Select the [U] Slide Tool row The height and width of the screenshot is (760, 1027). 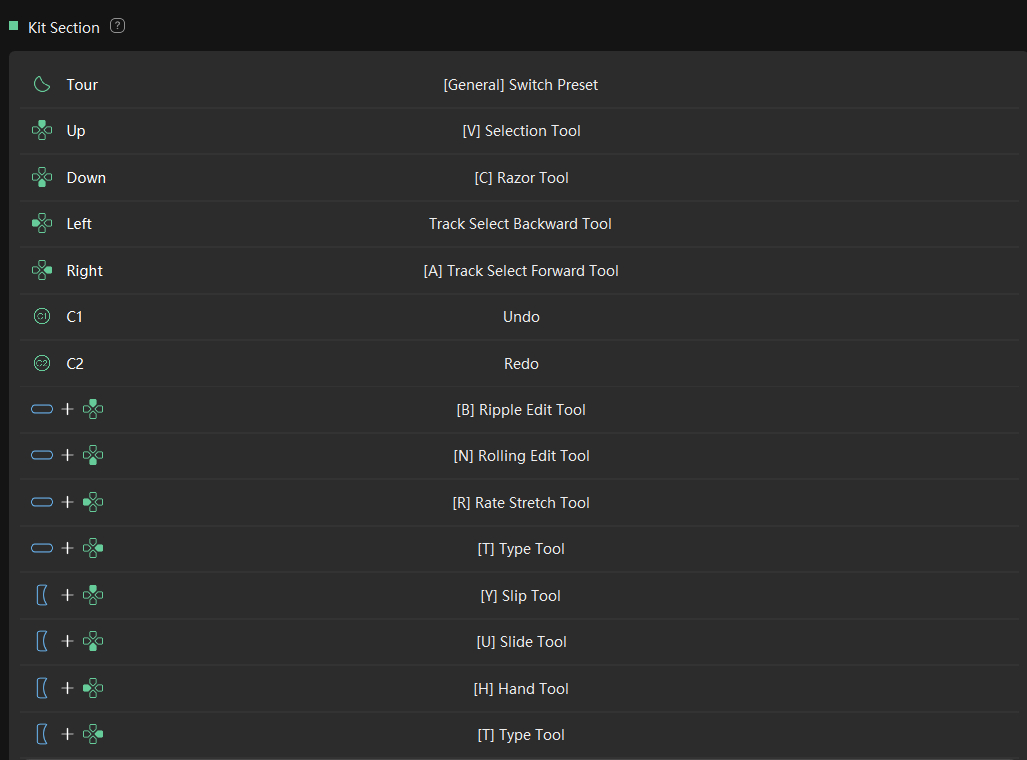[x=519, y=642]
